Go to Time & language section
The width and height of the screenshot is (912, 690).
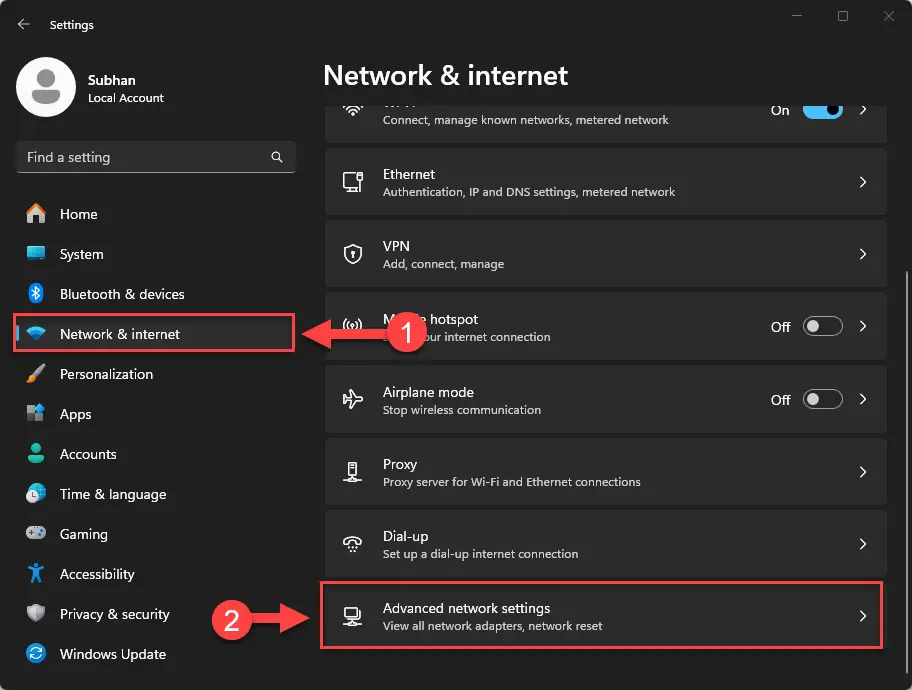point(113,494)
